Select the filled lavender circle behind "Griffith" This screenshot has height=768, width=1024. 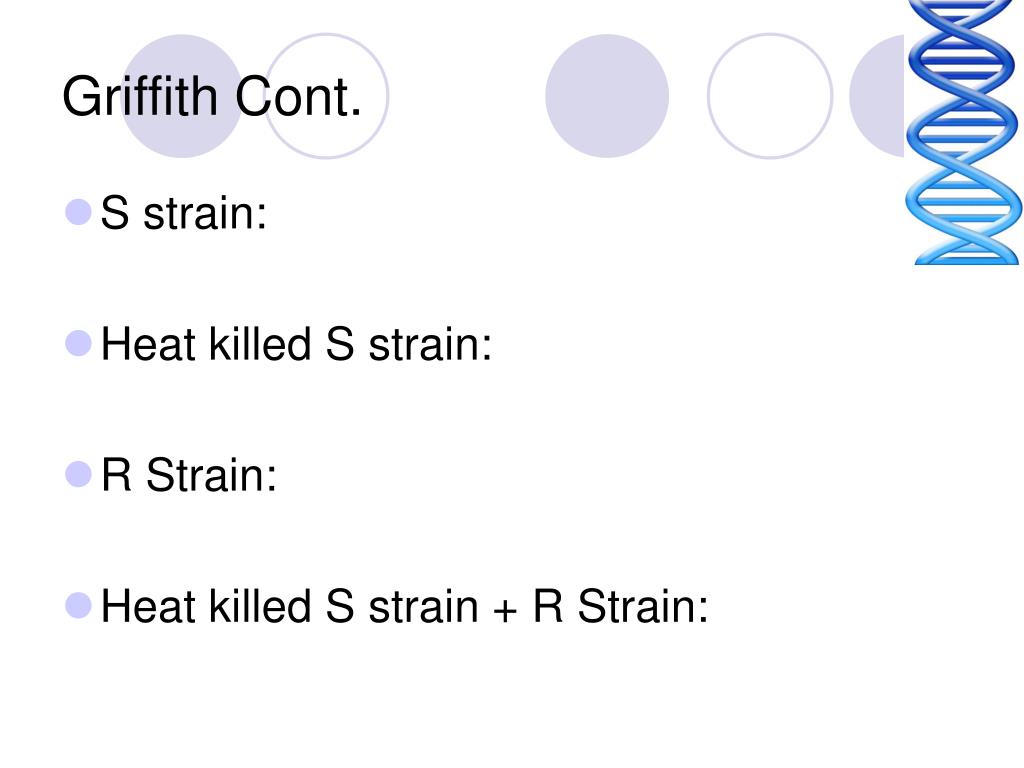(182, 96)
